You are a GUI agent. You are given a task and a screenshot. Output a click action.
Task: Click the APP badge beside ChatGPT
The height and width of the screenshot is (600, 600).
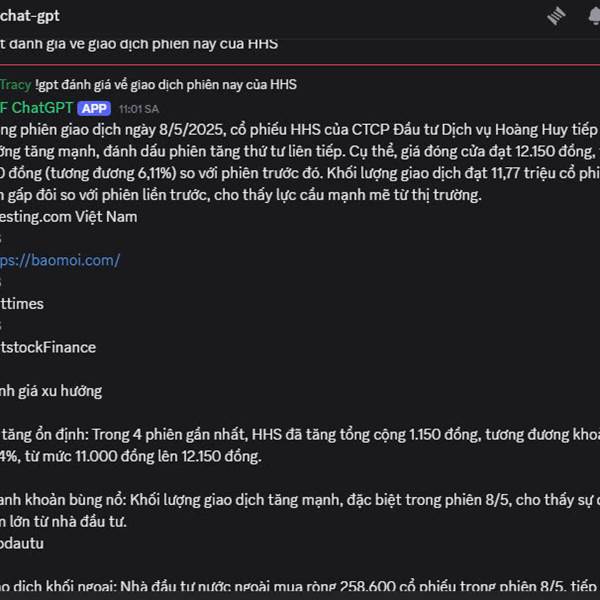point(94,109)
